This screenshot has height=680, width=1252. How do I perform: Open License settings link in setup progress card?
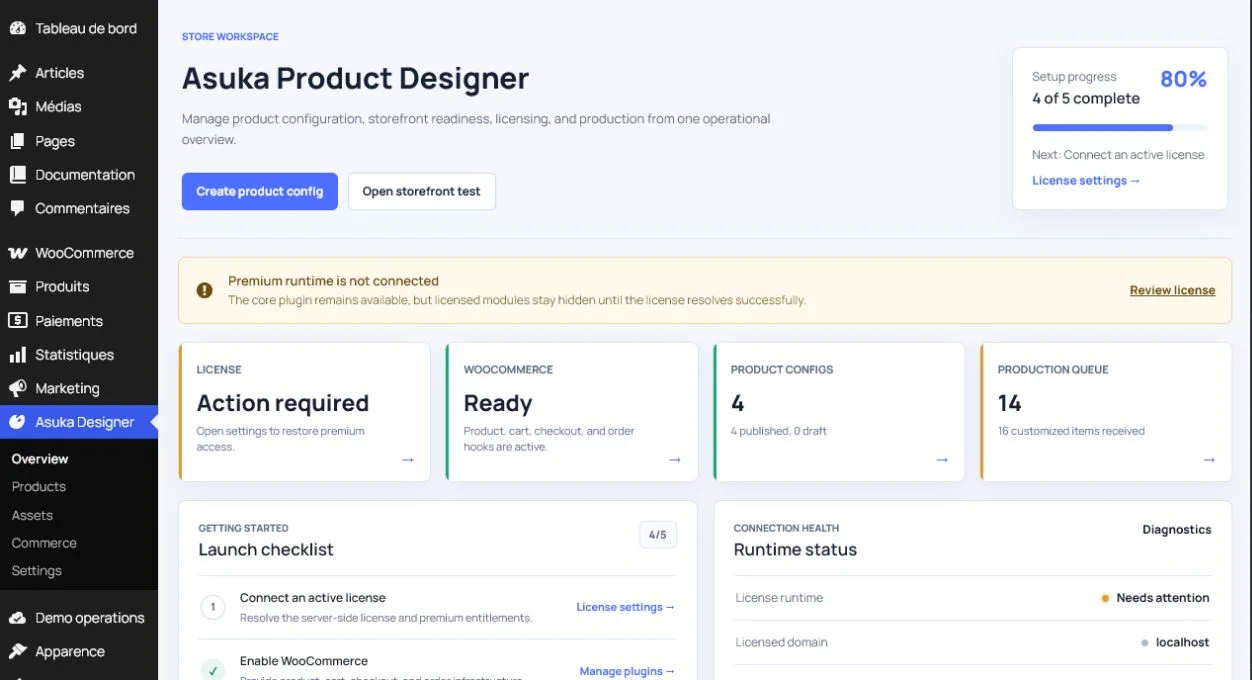[1086, 181]
